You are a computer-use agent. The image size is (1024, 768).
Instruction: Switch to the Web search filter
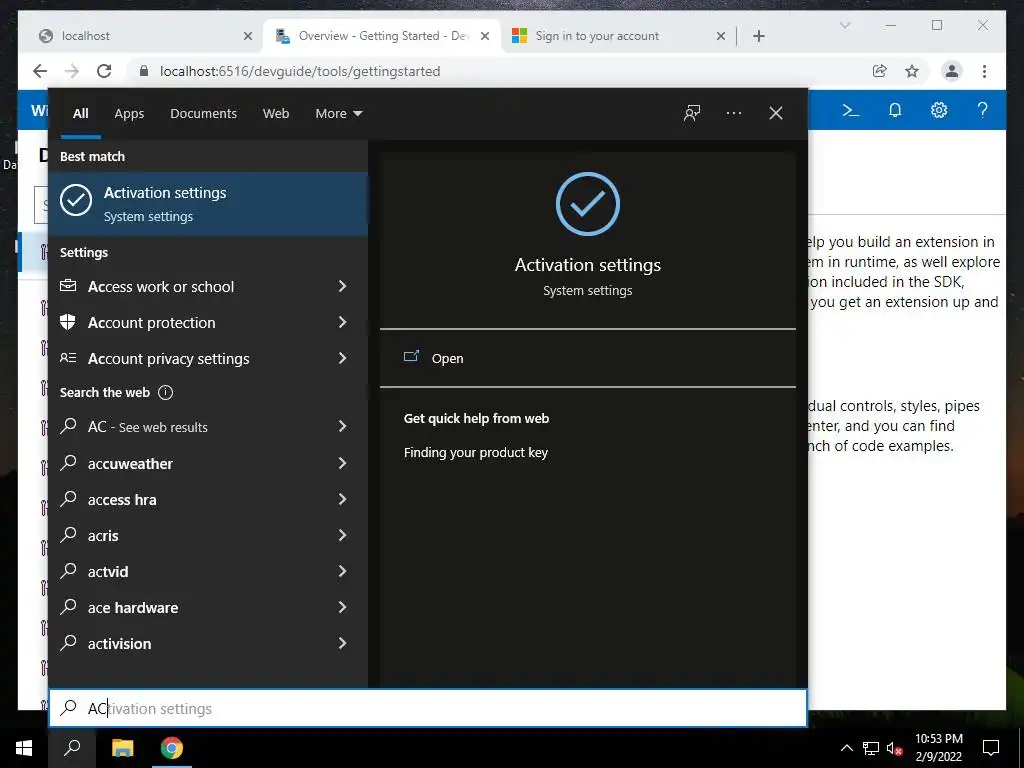(x=276, y=114)
